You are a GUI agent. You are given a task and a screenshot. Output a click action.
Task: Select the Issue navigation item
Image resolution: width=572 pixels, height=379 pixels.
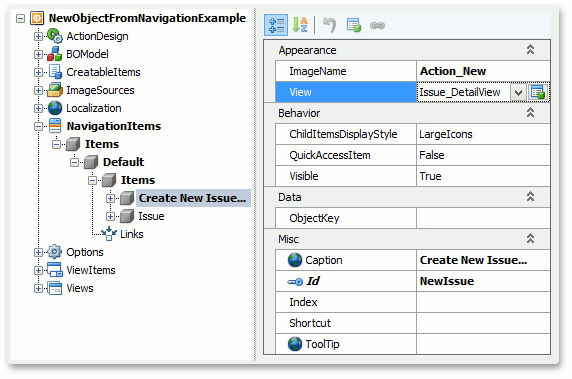151,216
